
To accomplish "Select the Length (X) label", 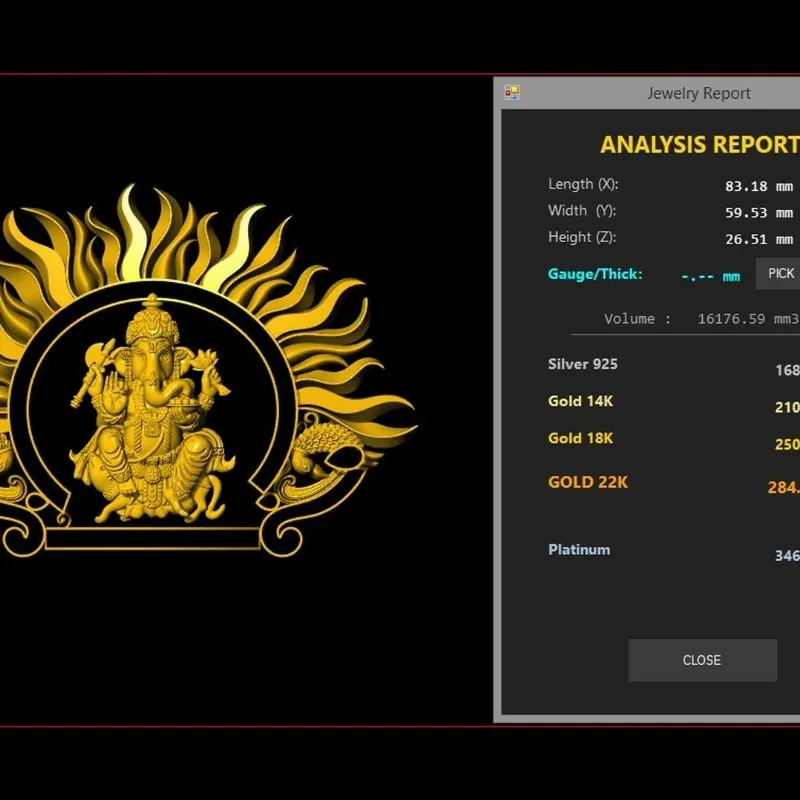I will point(583,184).
